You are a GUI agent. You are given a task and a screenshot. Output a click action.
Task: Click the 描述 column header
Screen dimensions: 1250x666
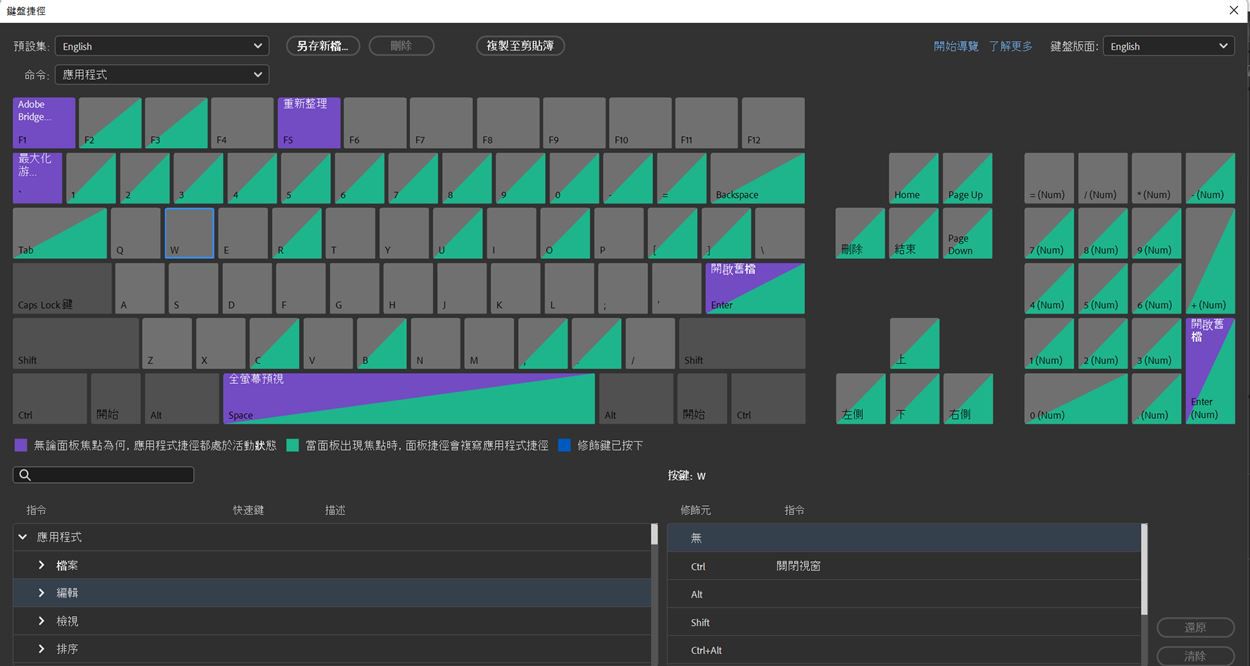[335, 510]
